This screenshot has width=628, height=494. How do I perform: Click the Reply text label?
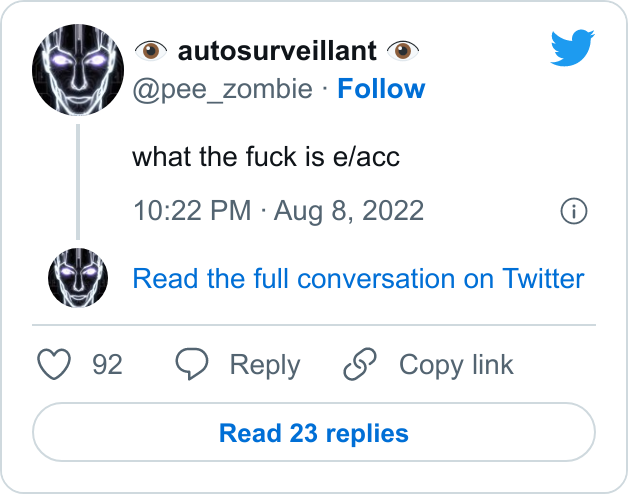265,365
